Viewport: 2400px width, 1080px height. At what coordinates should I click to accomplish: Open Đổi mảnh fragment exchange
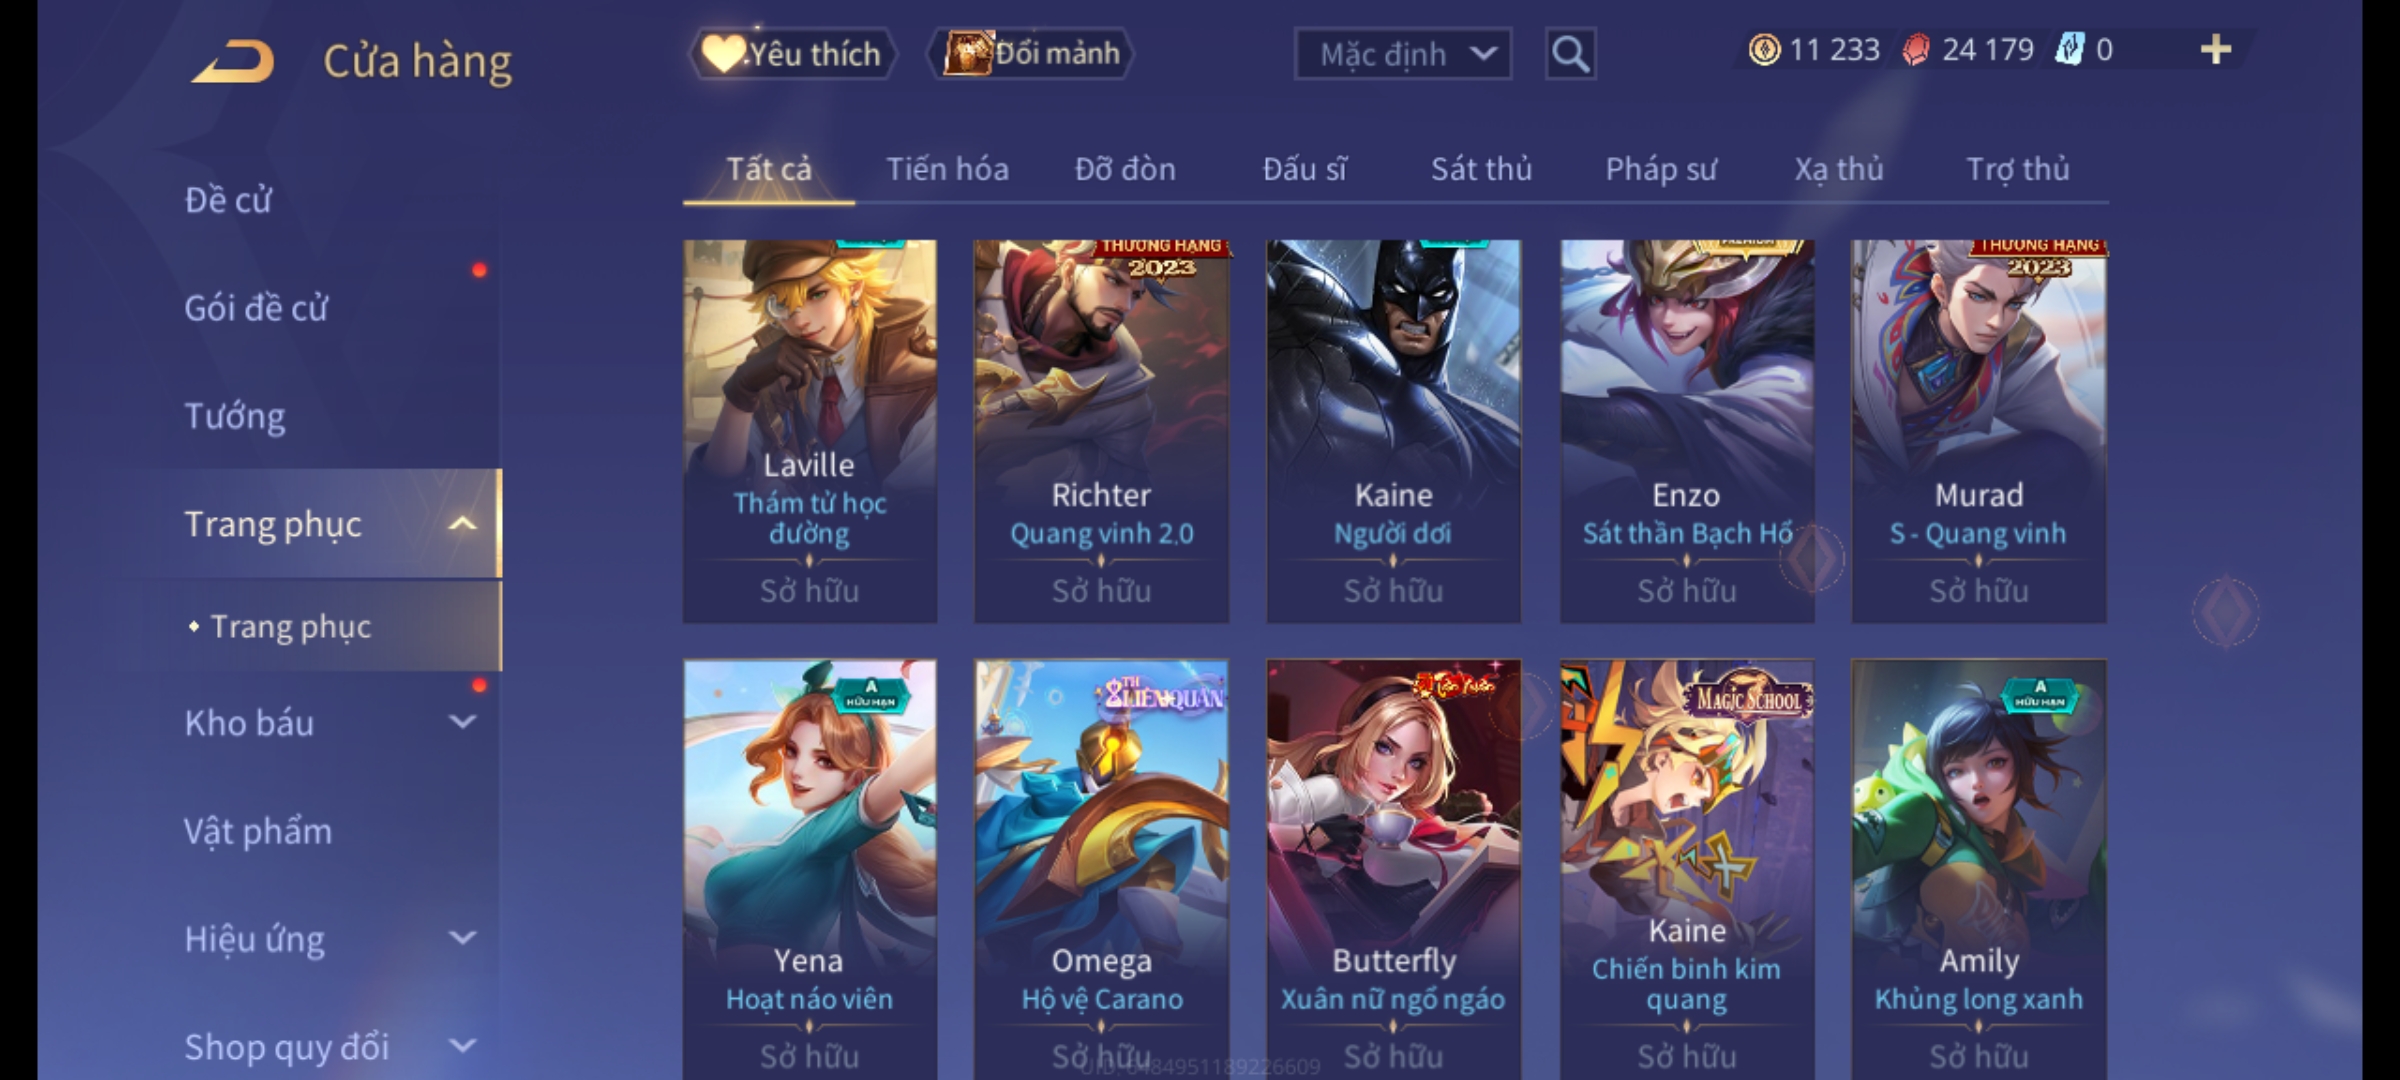point(1032,54)
